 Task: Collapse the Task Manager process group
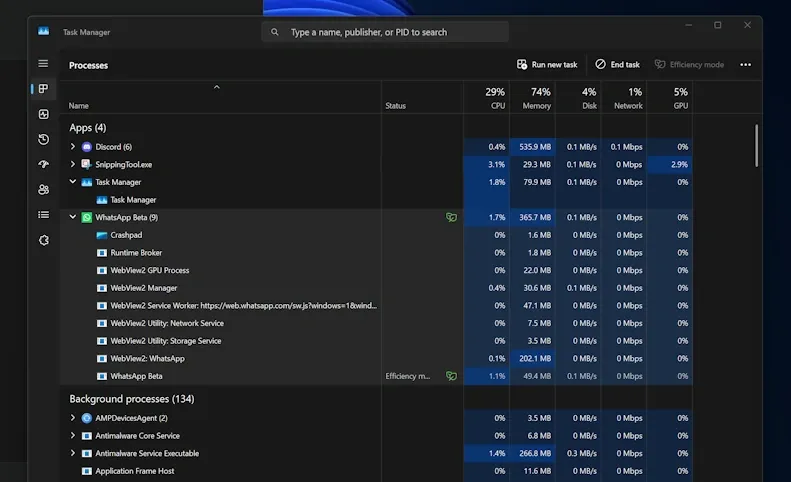(73, 181)
